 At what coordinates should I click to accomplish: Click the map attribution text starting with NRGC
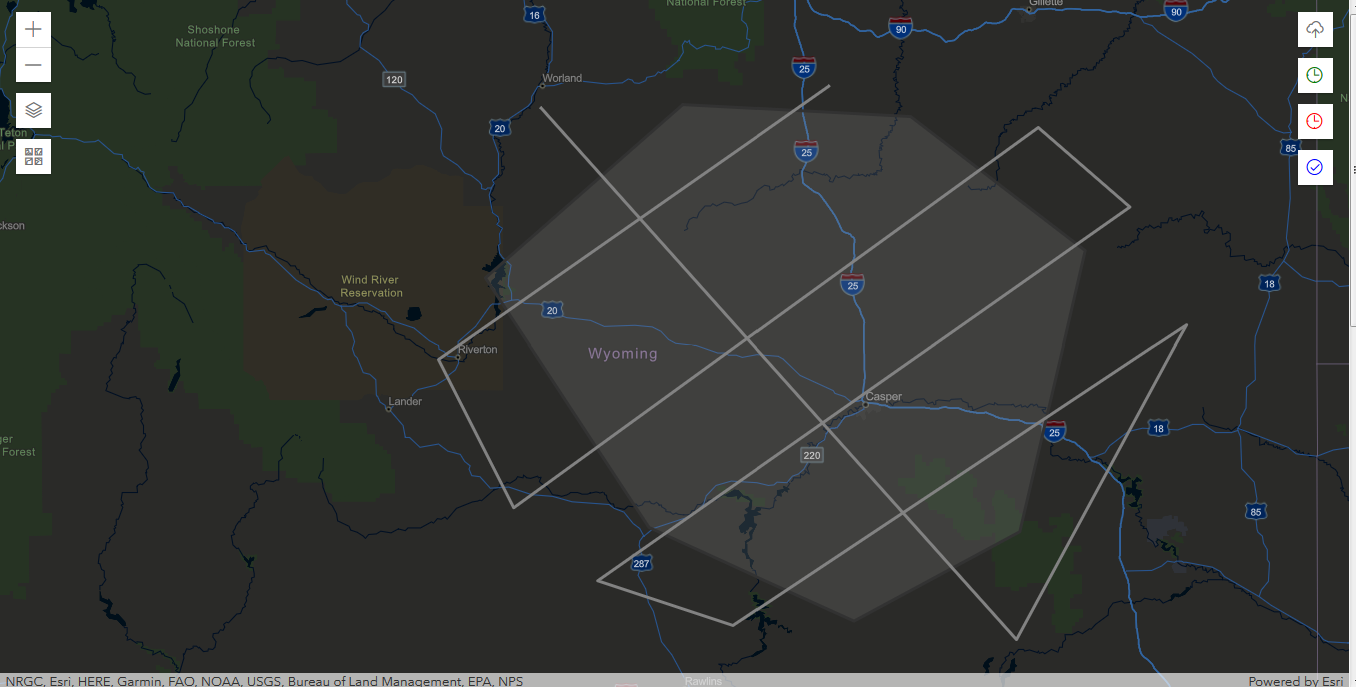[x=264, y=681]
